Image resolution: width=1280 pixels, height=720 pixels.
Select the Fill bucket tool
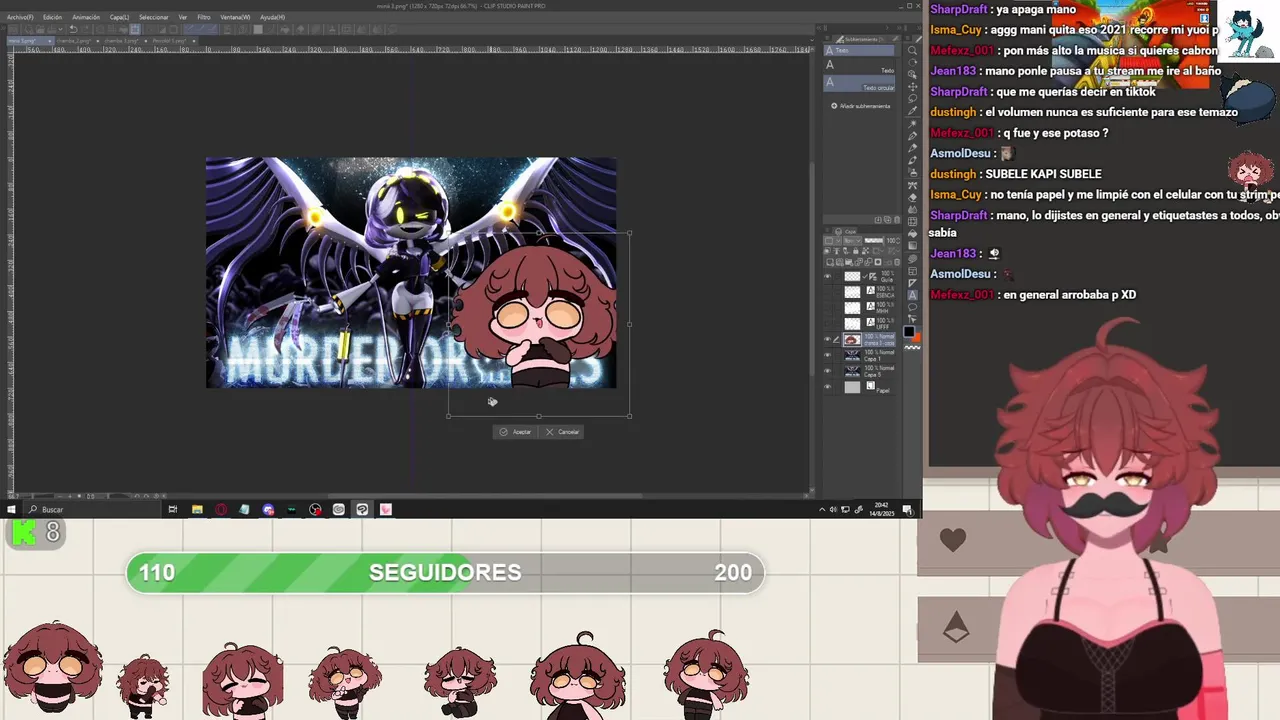pyautogui.click(x=912, y=232)
